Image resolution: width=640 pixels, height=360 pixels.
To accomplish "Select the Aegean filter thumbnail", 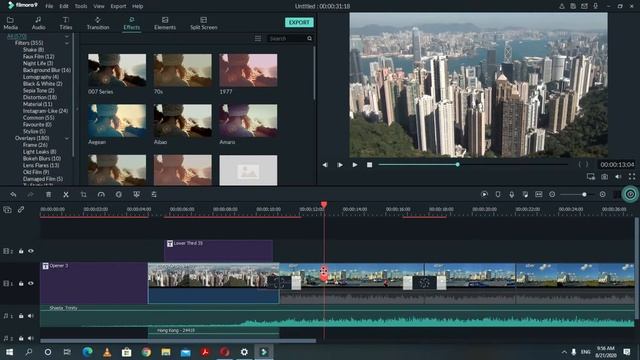I will pos(117,120).
